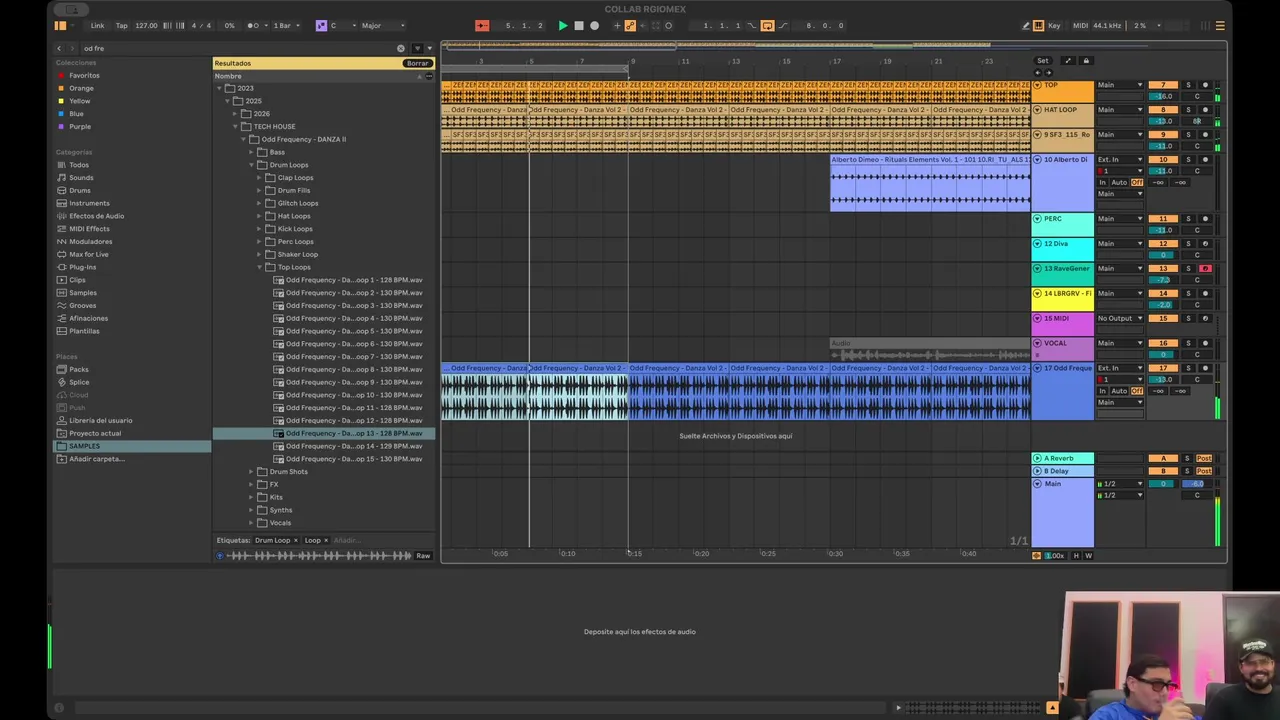Viewport: 1280px width, 720px height.
Task: Collapse the 2023 folder
Action: pos(219,88)
